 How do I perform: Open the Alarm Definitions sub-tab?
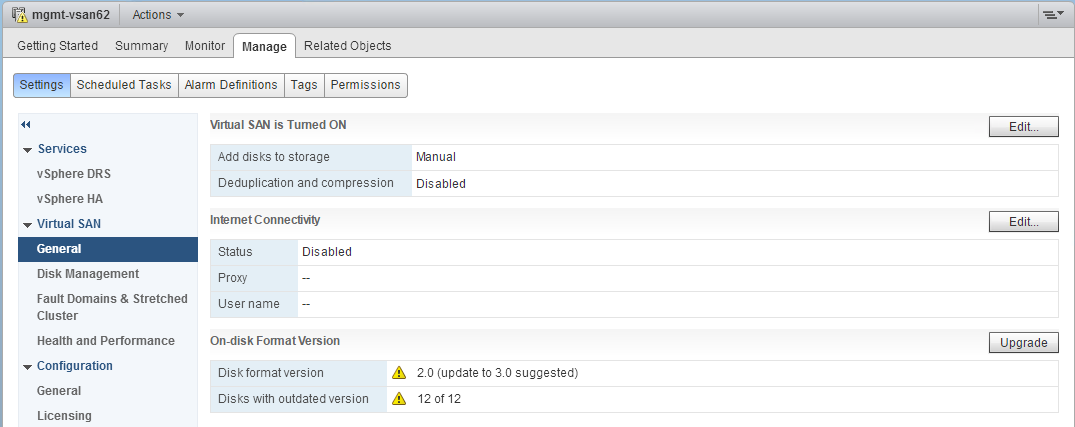231,85
